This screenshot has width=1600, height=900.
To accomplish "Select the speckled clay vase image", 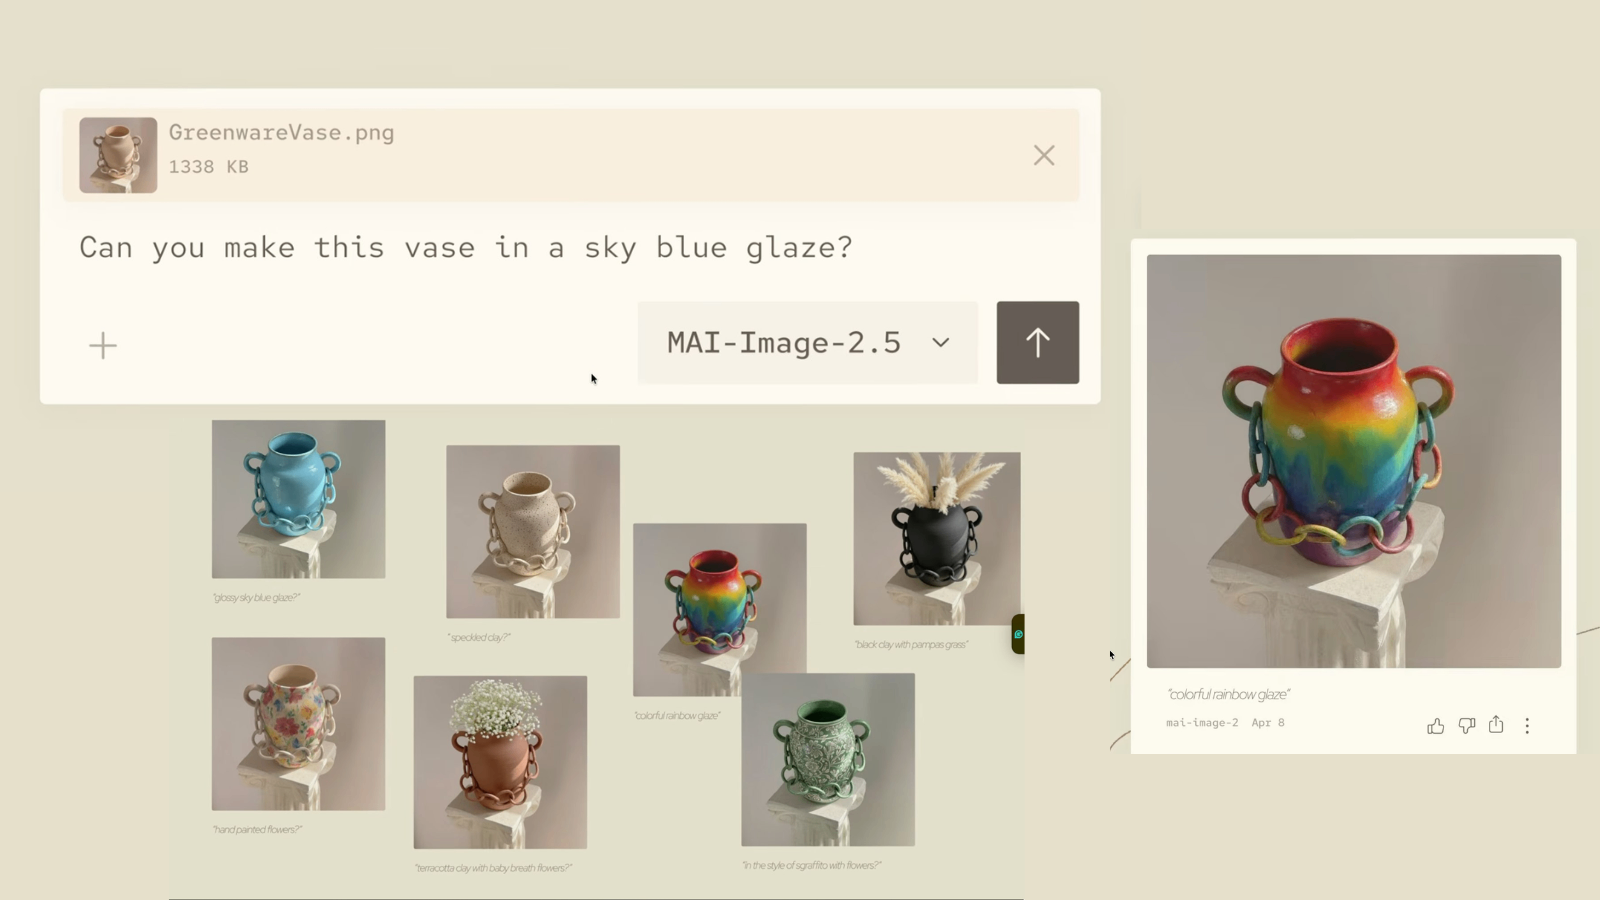I will [x=533, y=532].
